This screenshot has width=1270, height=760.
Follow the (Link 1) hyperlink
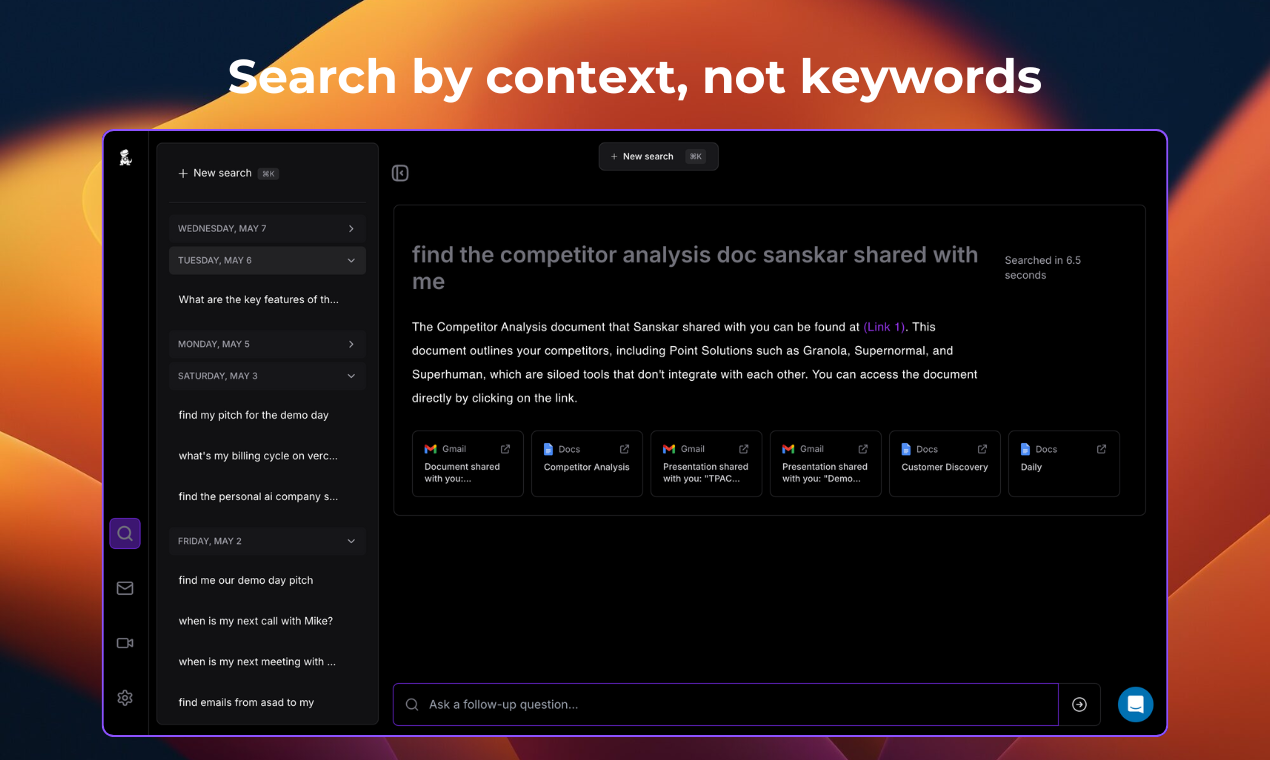coord(884,327)
